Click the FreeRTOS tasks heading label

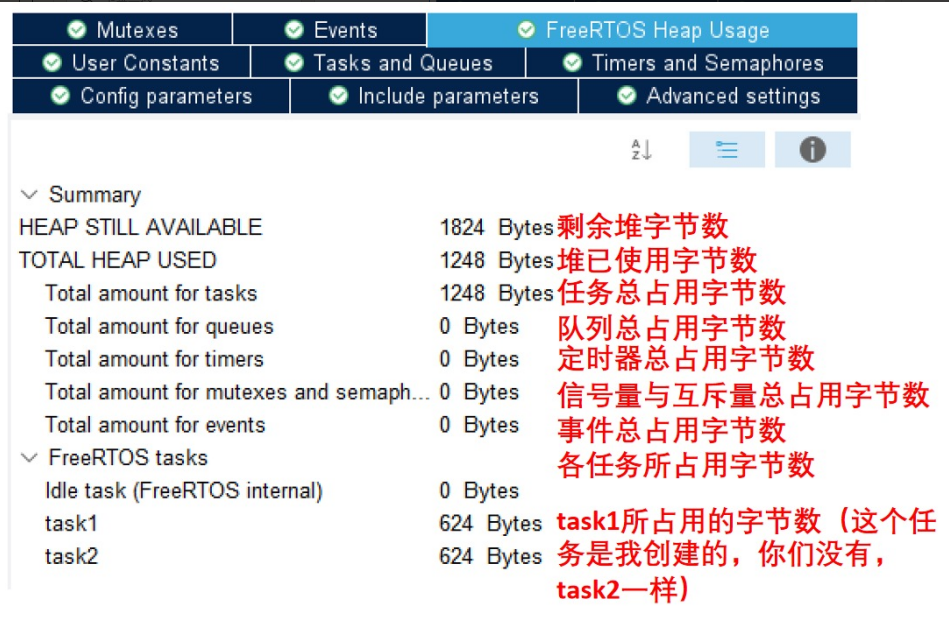pyautogui.click(x=128, y=458)
